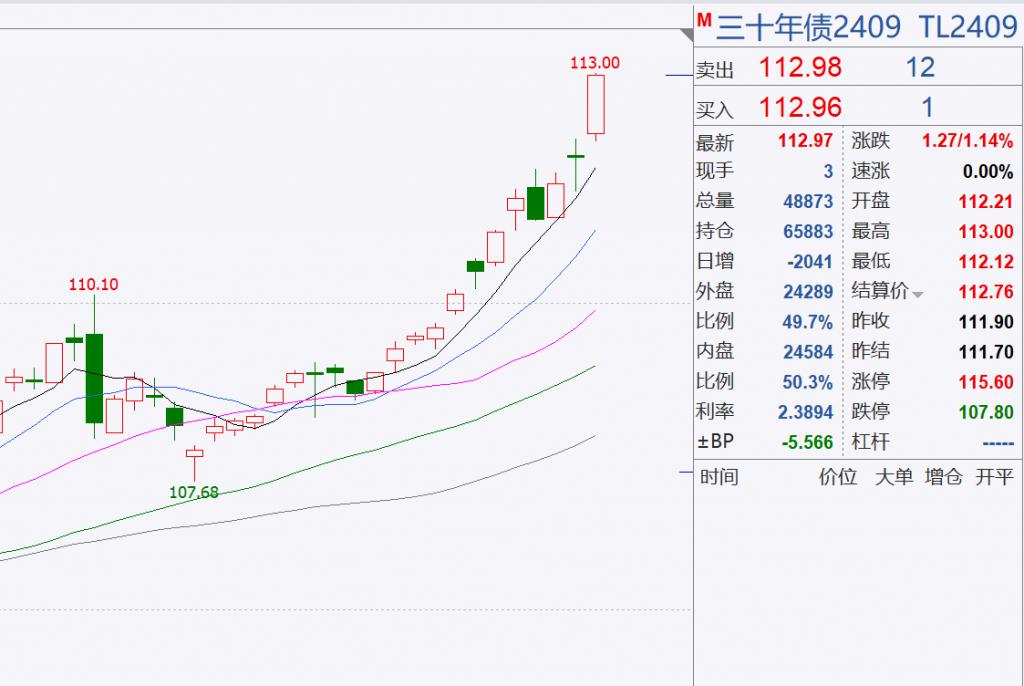The height and width of the screenshot is (686, 1024).
Task: Select the 开平 column header
Action: coord(994,477)
